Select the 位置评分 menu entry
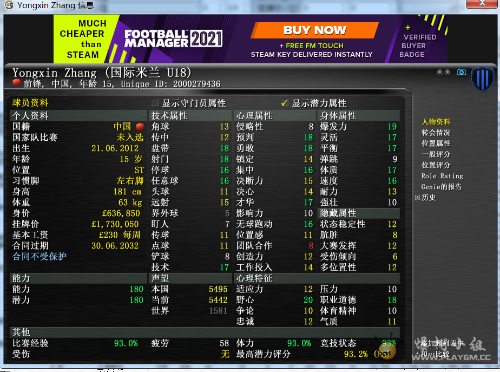The height and width of the screenshot is (372, 500). click(436, 165)
